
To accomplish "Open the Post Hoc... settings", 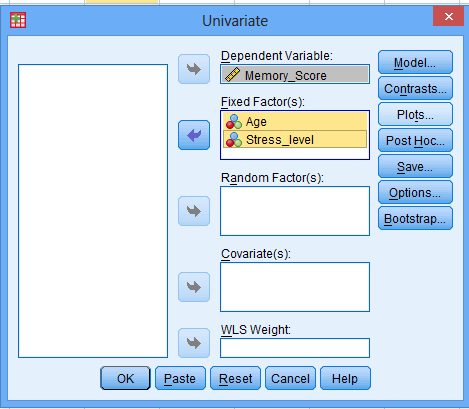I will click(415, 140).
